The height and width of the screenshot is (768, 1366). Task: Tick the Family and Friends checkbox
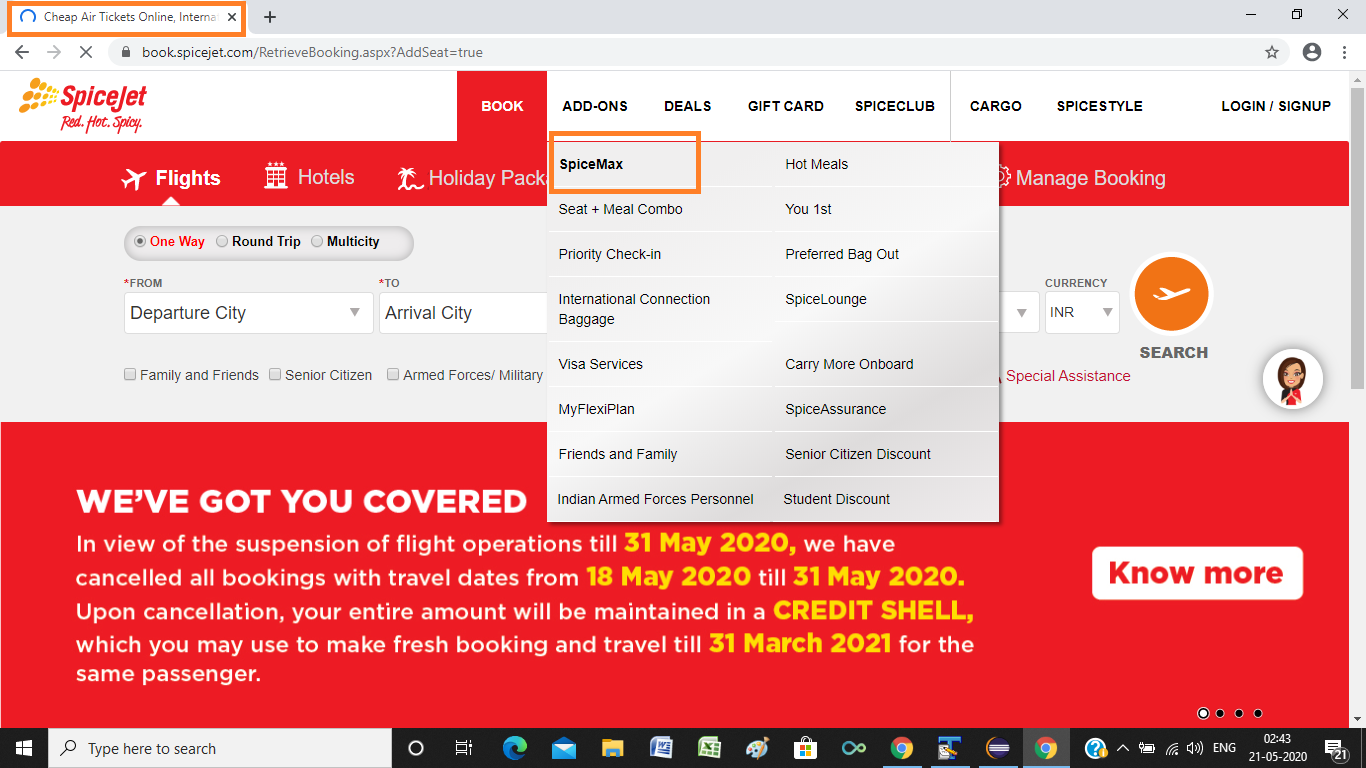click(x=130, y=375)
